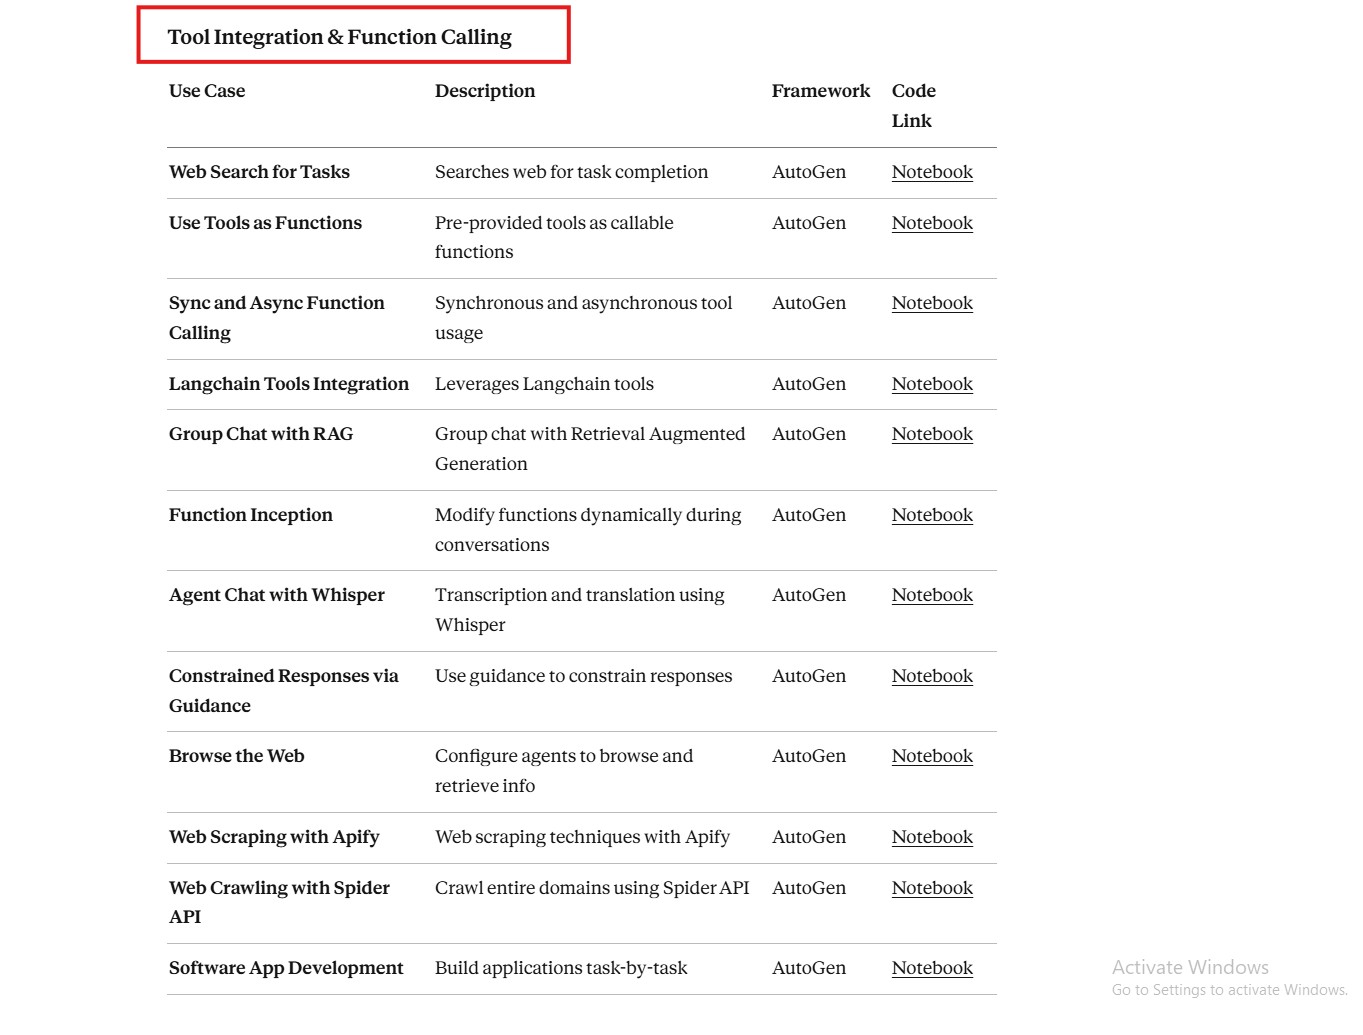Viewport: 1363px width, 1035px height.
Task: Click the Code Link column header
Action: tap(913, 105)
